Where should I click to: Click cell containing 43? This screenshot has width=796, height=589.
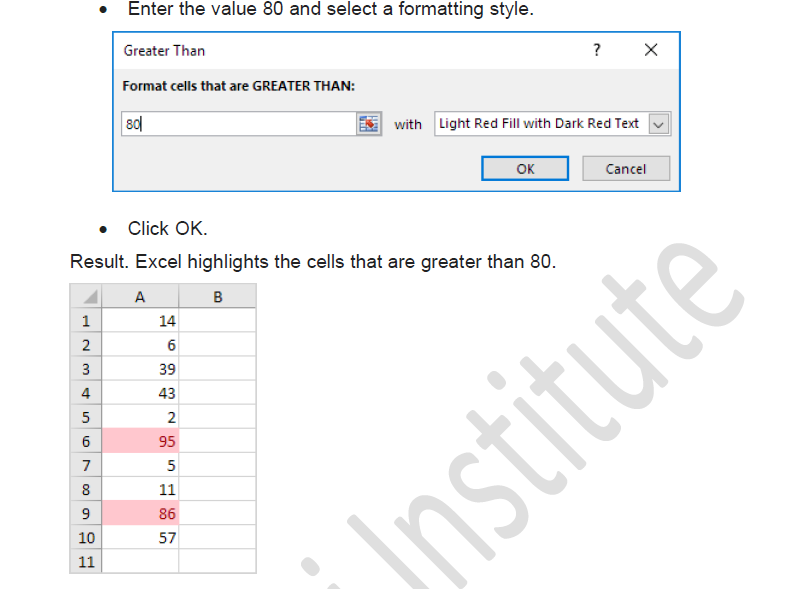click(x=140, y=393)
